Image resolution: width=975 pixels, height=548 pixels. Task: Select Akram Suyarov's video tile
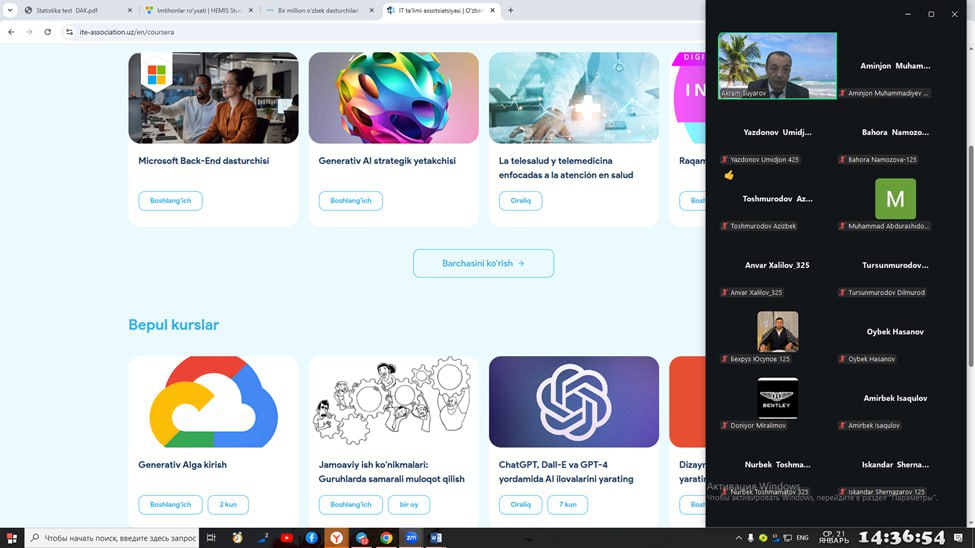[x=777, y=65]
